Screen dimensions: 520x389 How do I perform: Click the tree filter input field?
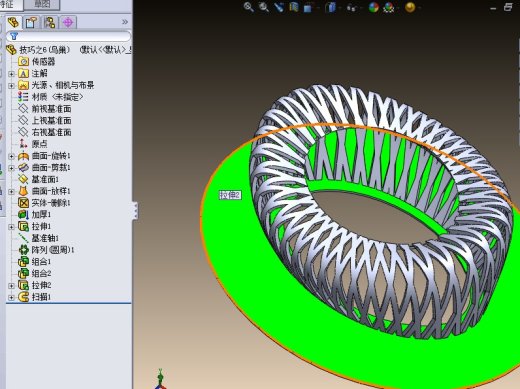[68, 36]
